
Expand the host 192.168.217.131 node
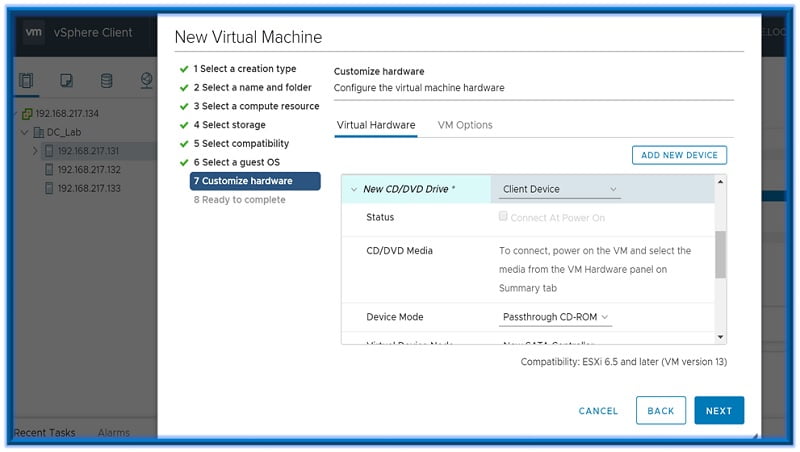35,151
